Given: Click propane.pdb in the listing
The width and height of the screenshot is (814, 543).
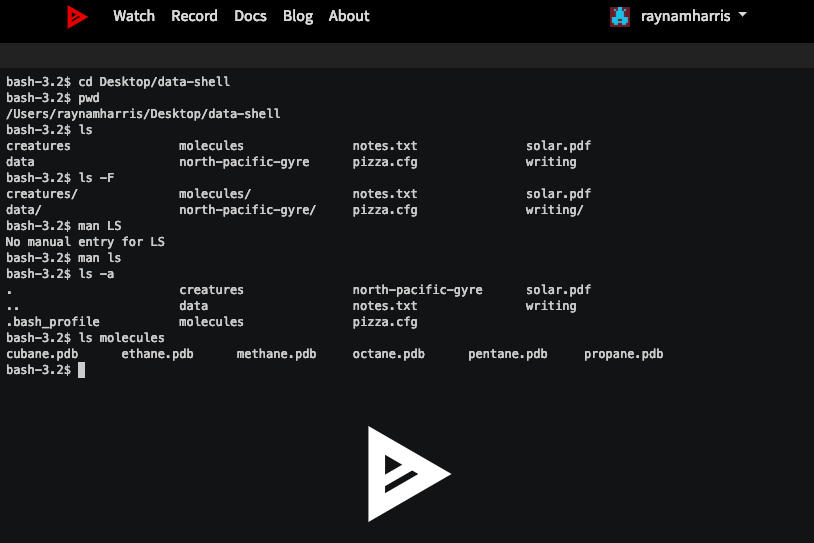Looking at the screenshot, I should [623, 354].
